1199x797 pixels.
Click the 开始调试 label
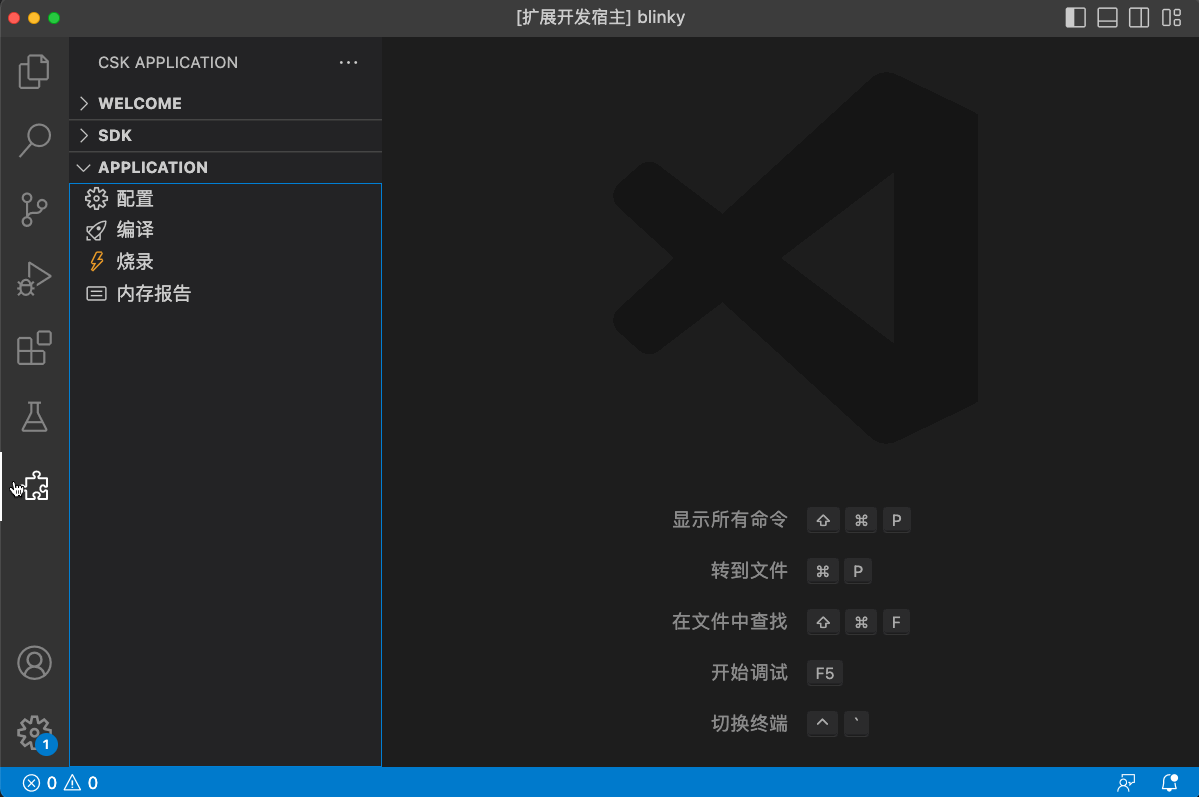(749, 672)
